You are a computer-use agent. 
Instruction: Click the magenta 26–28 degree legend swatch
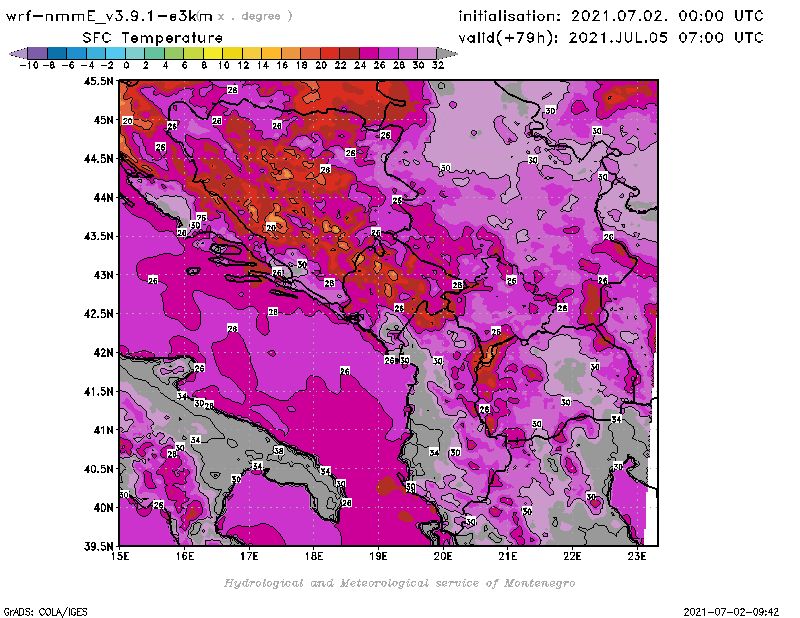coord(389,53)
